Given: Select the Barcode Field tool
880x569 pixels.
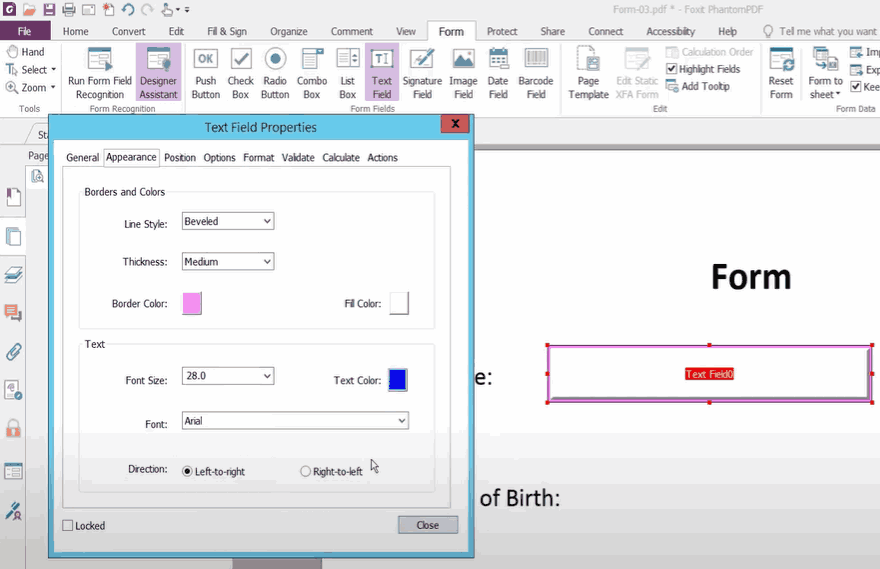Looking at the screenshot, I should [536, 73].
